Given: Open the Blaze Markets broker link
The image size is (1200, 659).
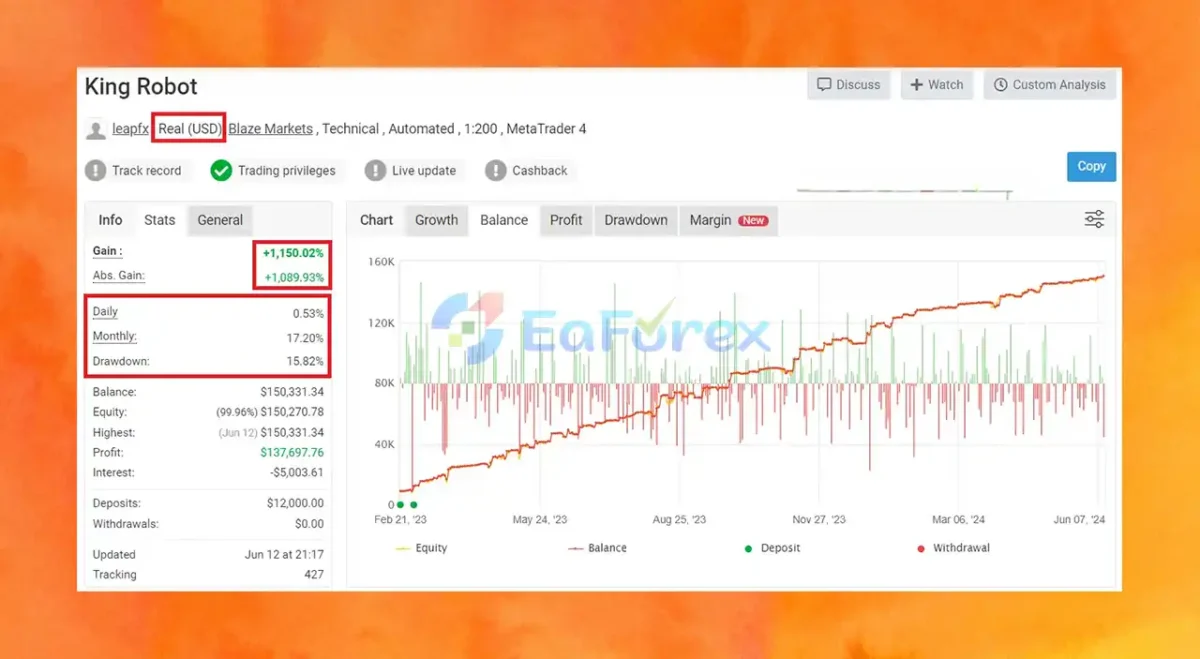Looking at the screenshot, I should click(x=271, y=129).
